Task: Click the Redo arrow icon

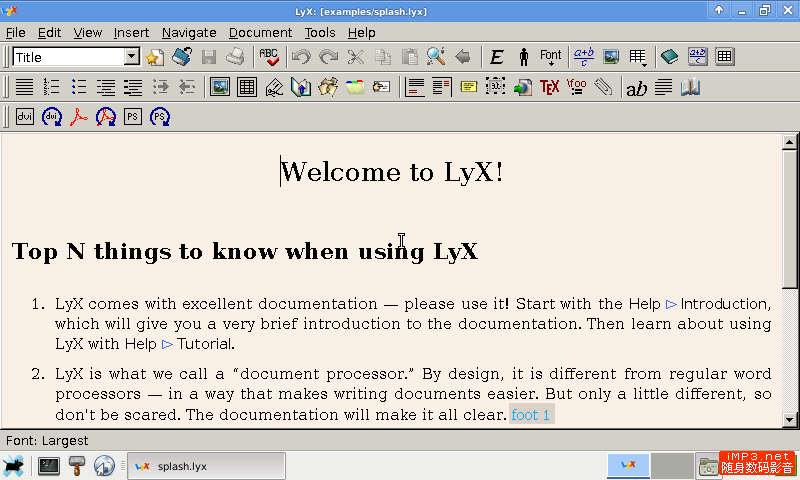Action: 328,57
